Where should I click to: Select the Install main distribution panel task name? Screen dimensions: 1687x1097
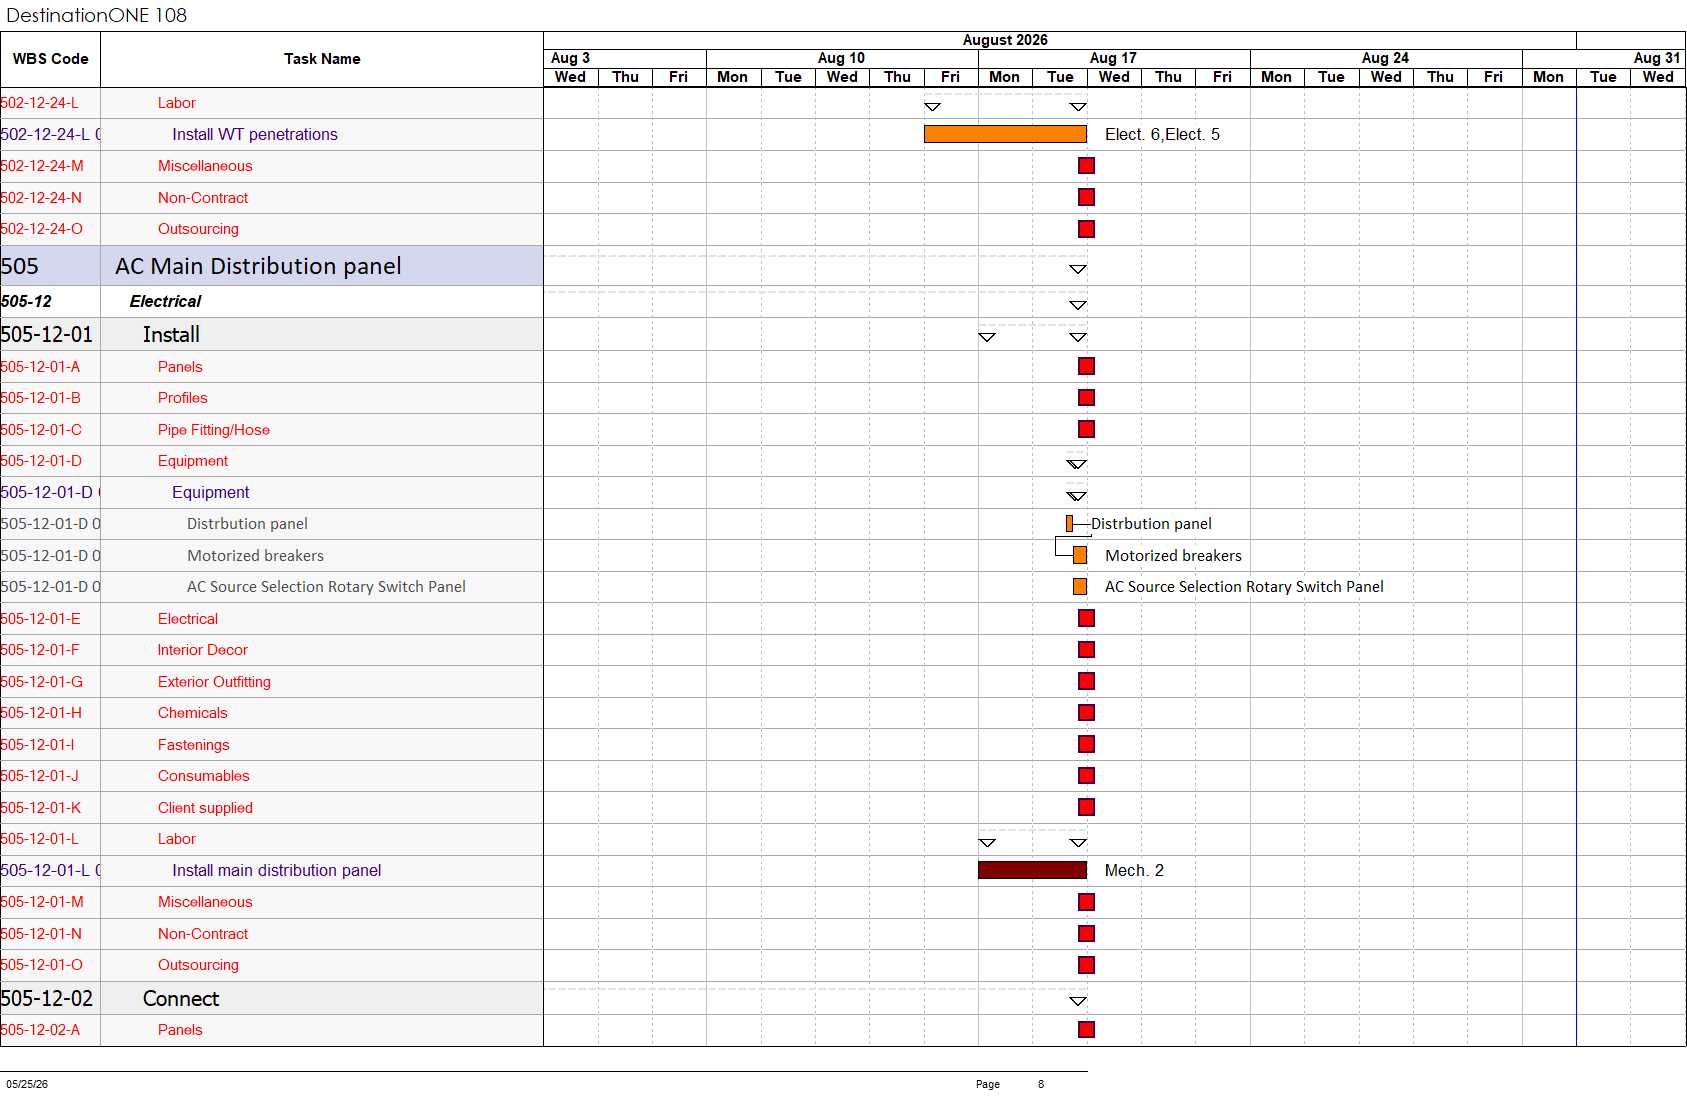277,870
